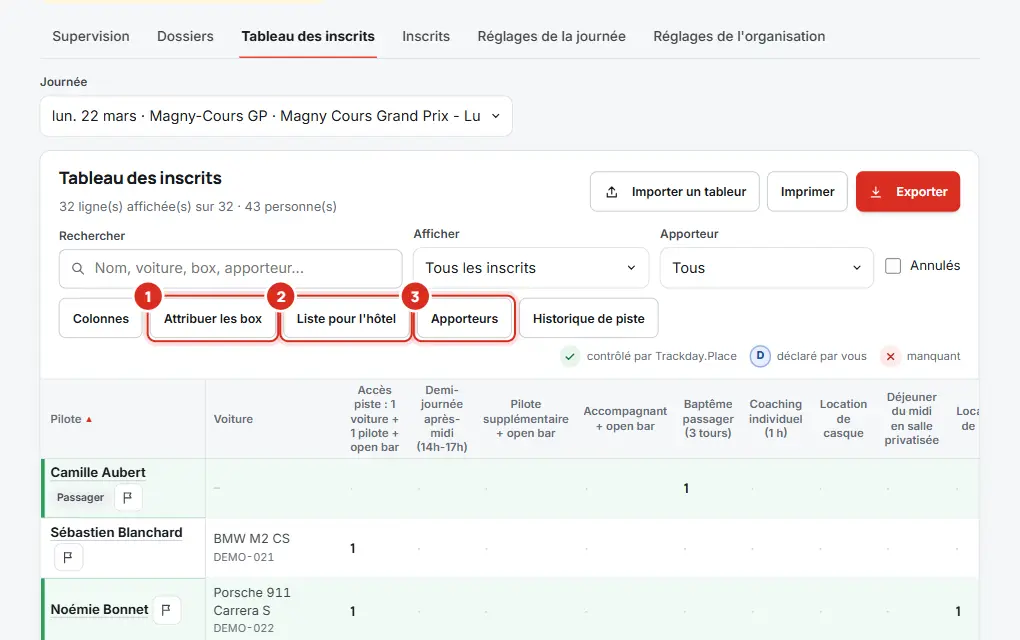Open Sébastien Blanchard's name link
Image resolution: width=1020 pixels, height=640 pixels.
click(x=116, y=533)
